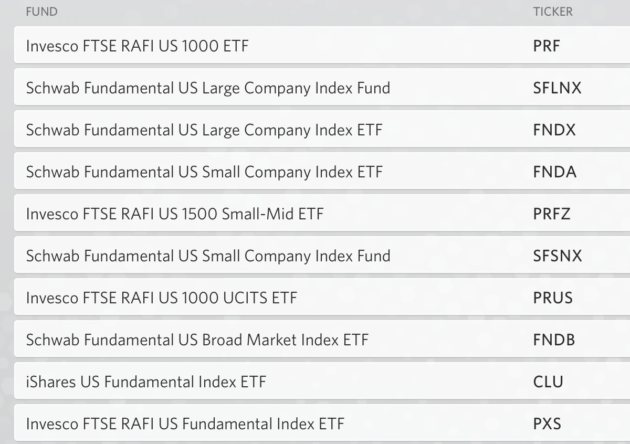
Task: Open the Invesco FTSE RAFI US 1000 ETF row
Action: tap(322, 45)
